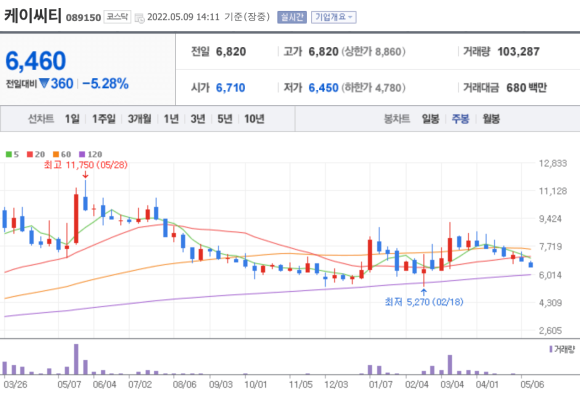Viewport: 580px width, 397px height.
Task: Click the 코스닥 market badge
Action: [x=117, y=17]
